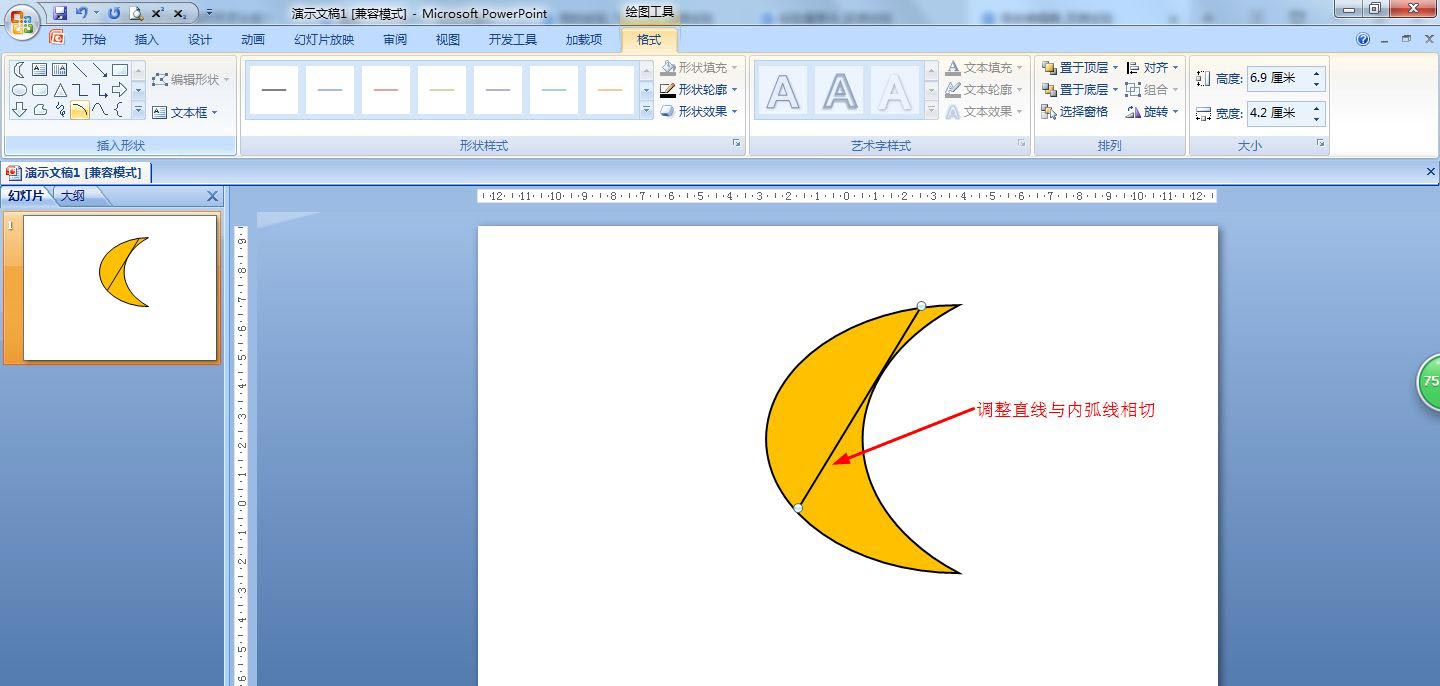This screenshot has width=1440, height=686.
Task: Select the Down Arrow shape tool
Action: [19, 110]
